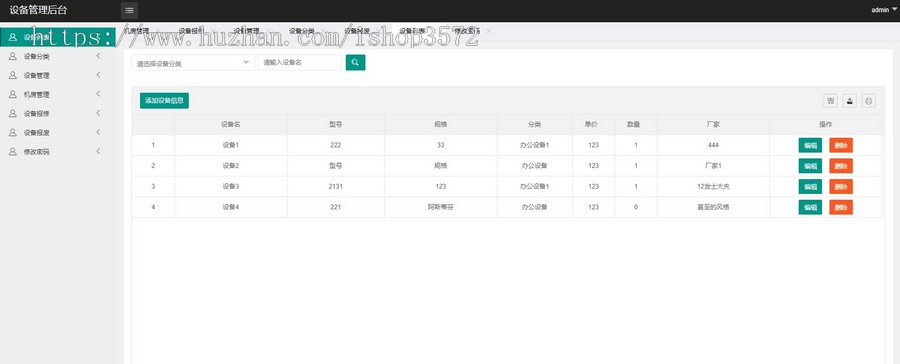900x364 pixels.
Task: Click the 设备管理后台 header title
Action: 38,10
